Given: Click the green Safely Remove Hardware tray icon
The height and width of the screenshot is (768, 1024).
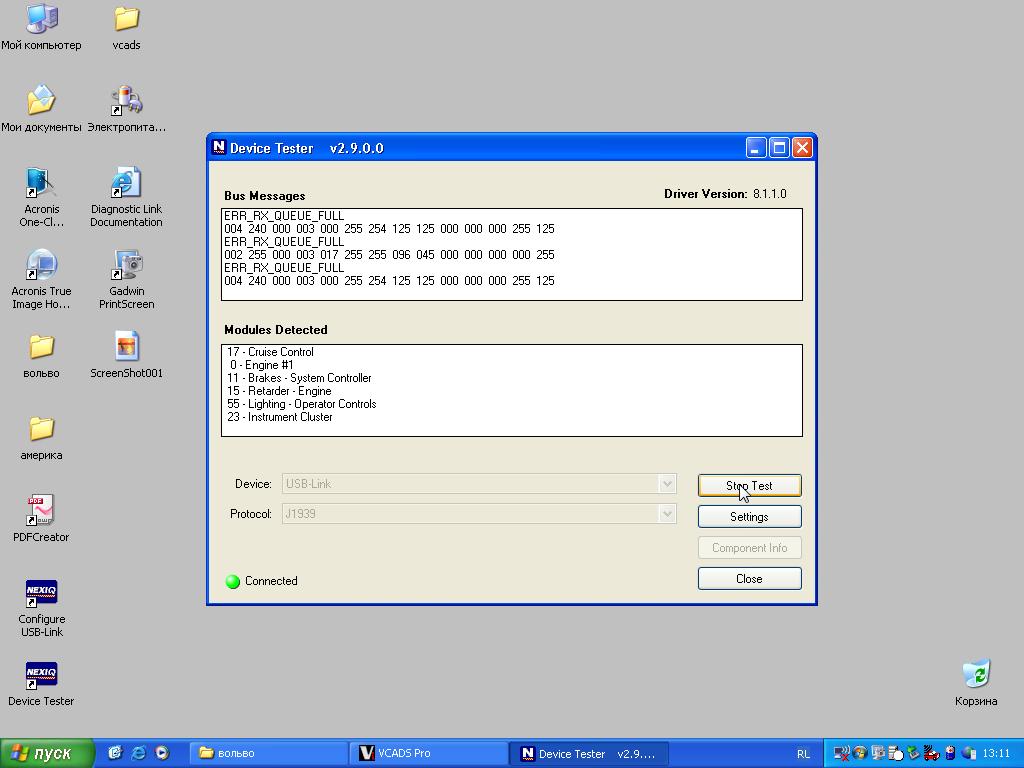Looking at the screenshot, I should (x=913, y=754).
